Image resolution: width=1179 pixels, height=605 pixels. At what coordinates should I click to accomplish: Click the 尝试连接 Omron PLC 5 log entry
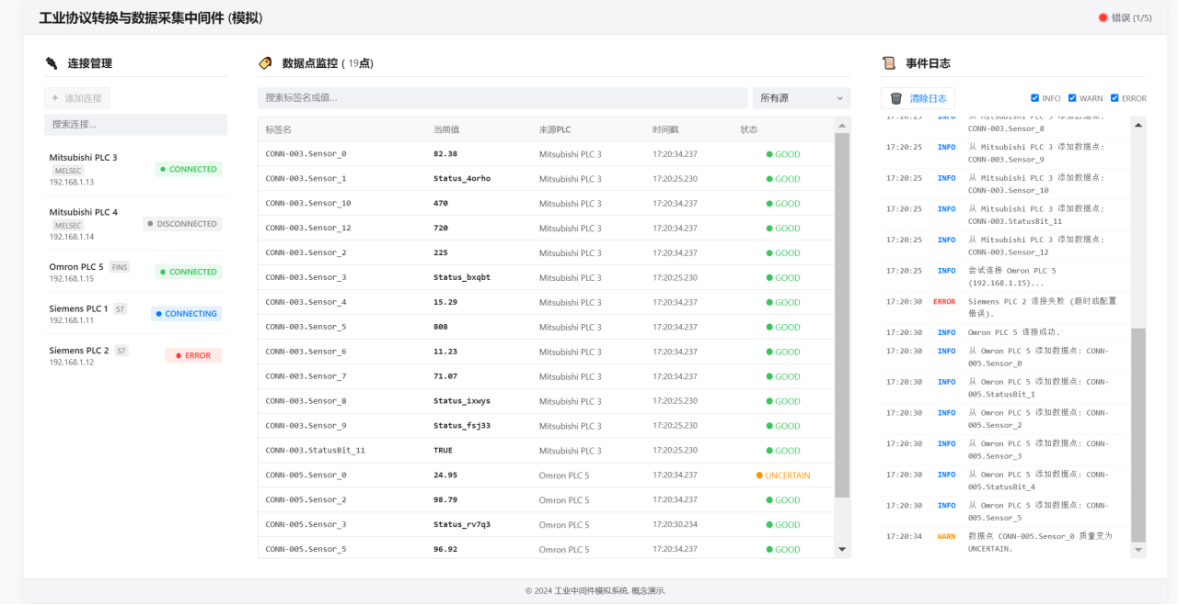click(1006, 277)
